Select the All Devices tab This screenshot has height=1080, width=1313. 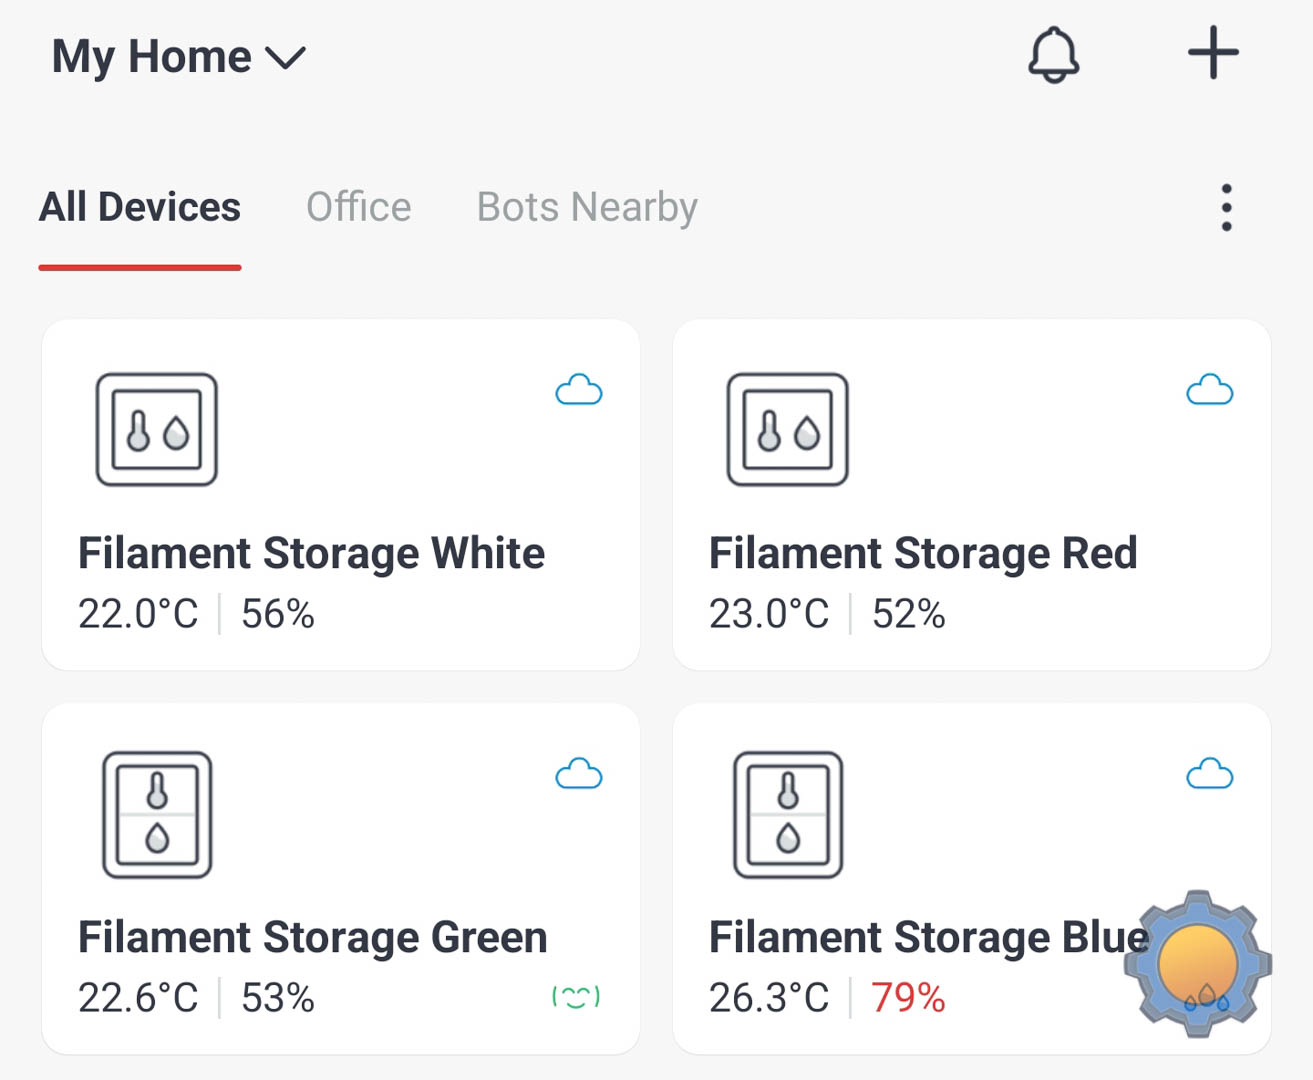[140, 207]
